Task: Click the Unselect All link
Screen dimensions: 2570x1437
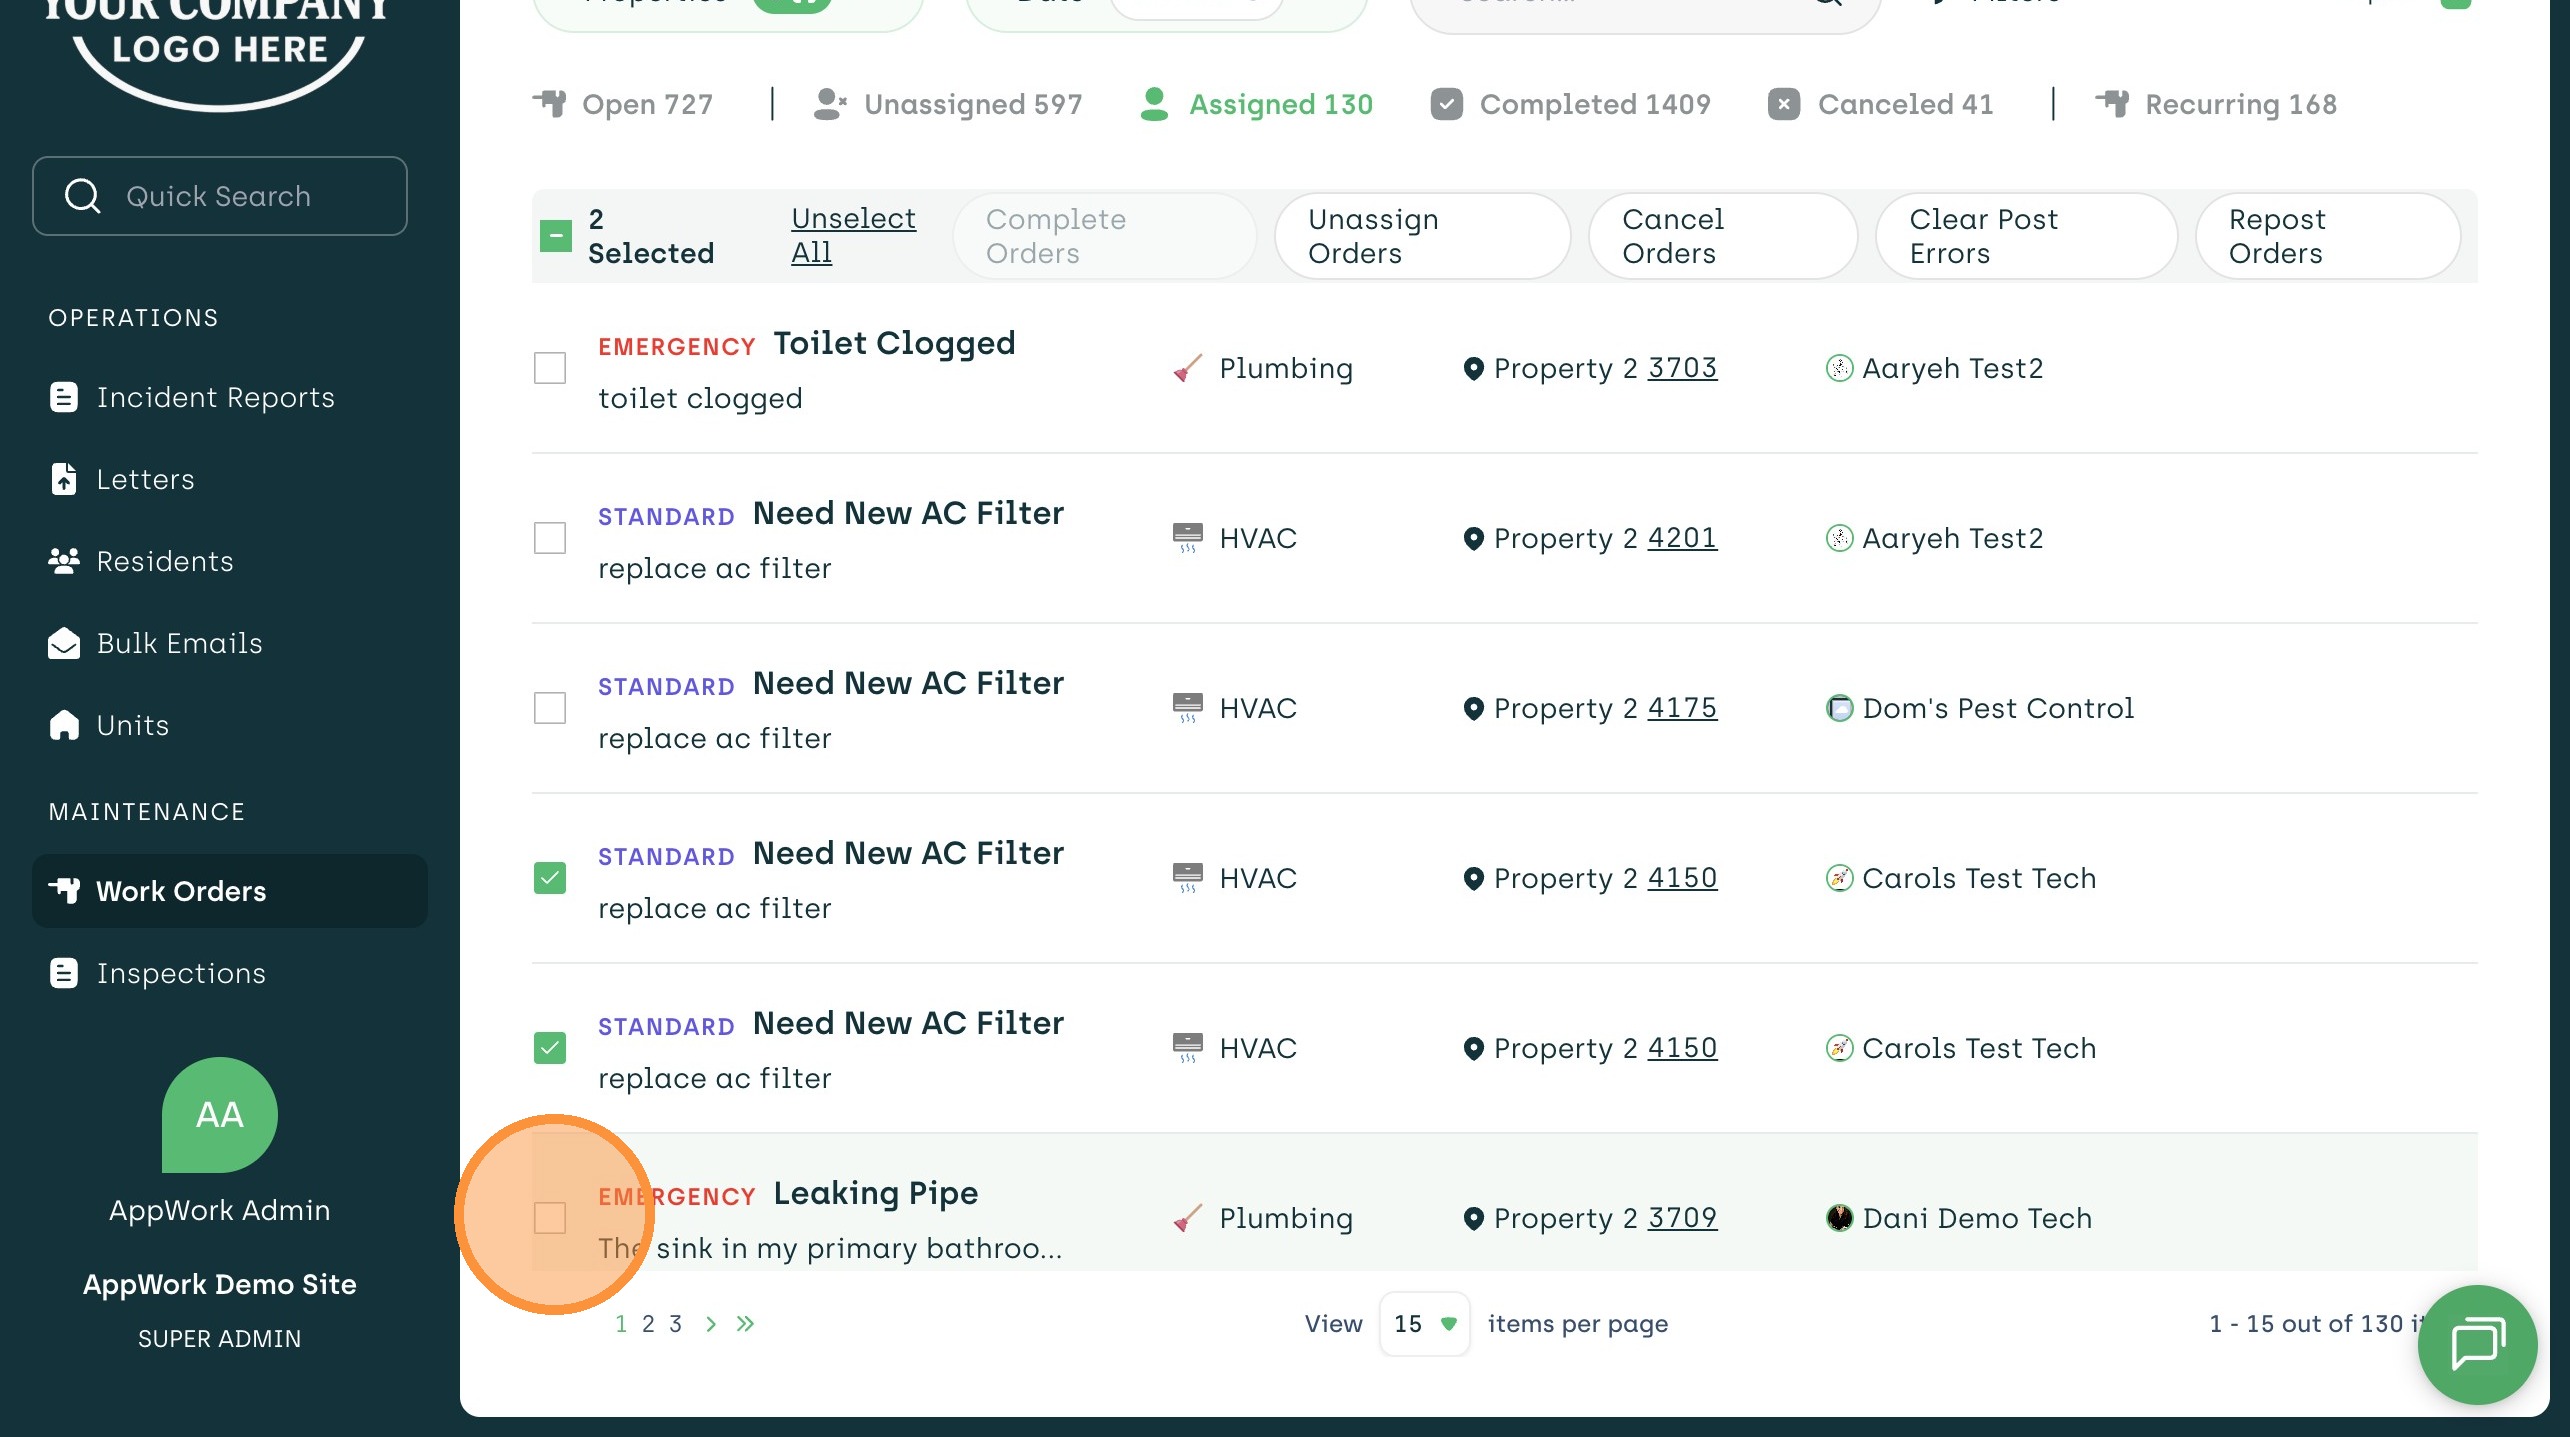Action: click(x=852, y=236)
